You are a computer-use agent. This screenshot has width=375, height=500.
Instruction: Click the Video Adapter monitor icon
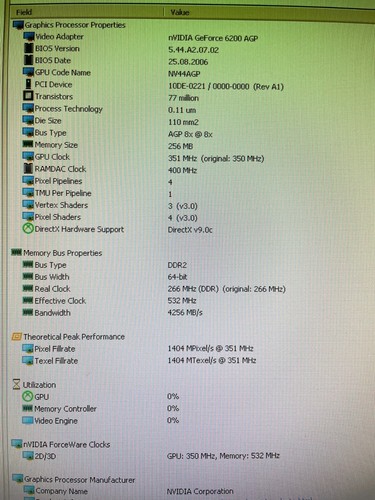tap(29, 37)
